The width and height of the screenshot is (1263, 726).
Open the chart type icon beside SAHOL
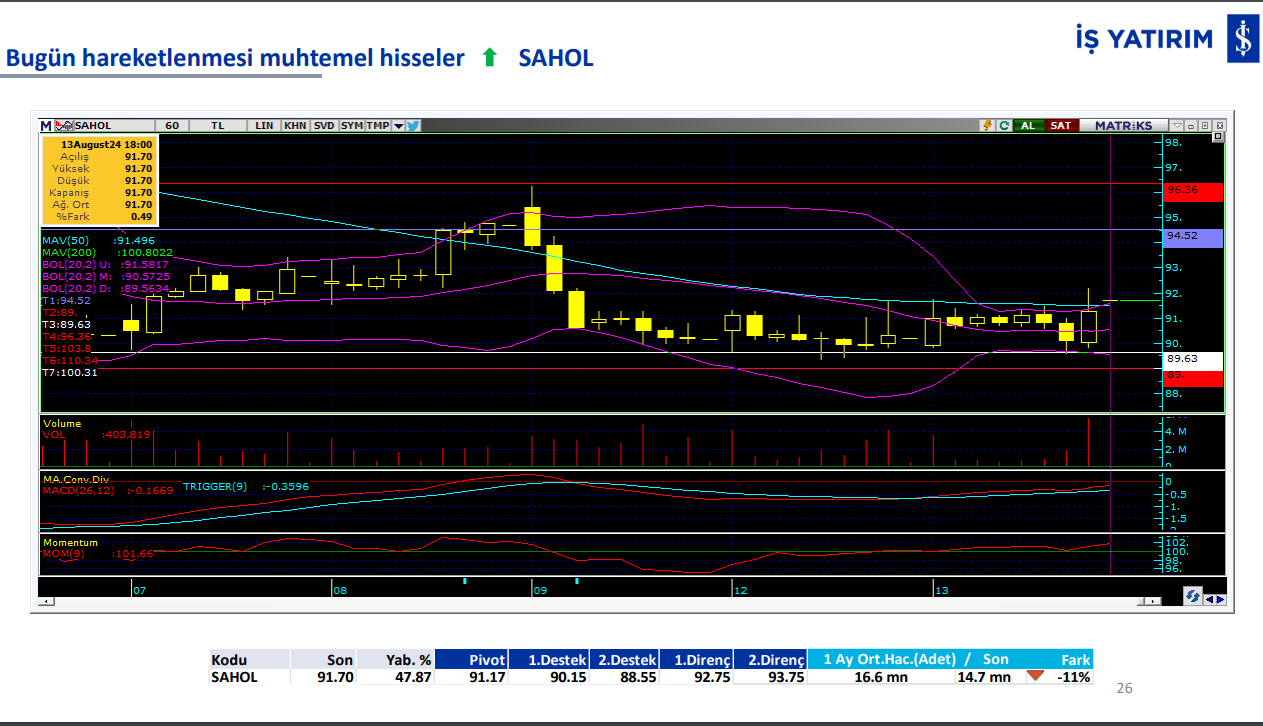point(63,125)
